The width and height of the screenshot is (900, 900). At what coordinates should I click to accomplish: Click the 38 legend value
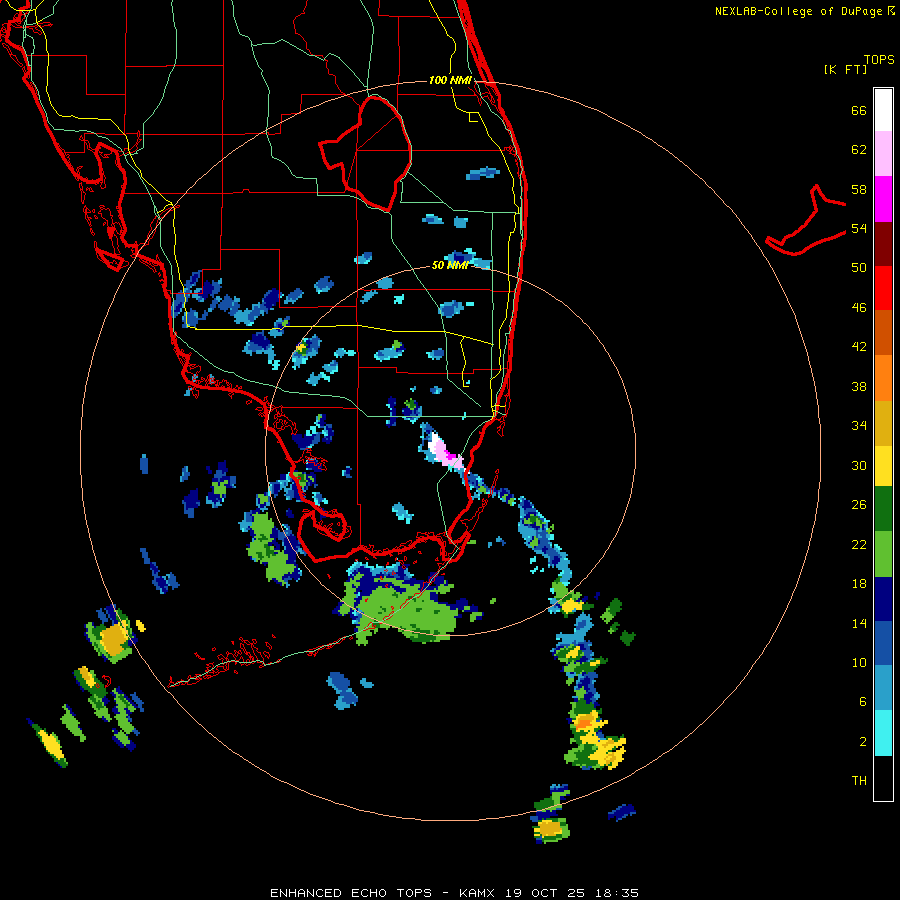click(859, 387)
